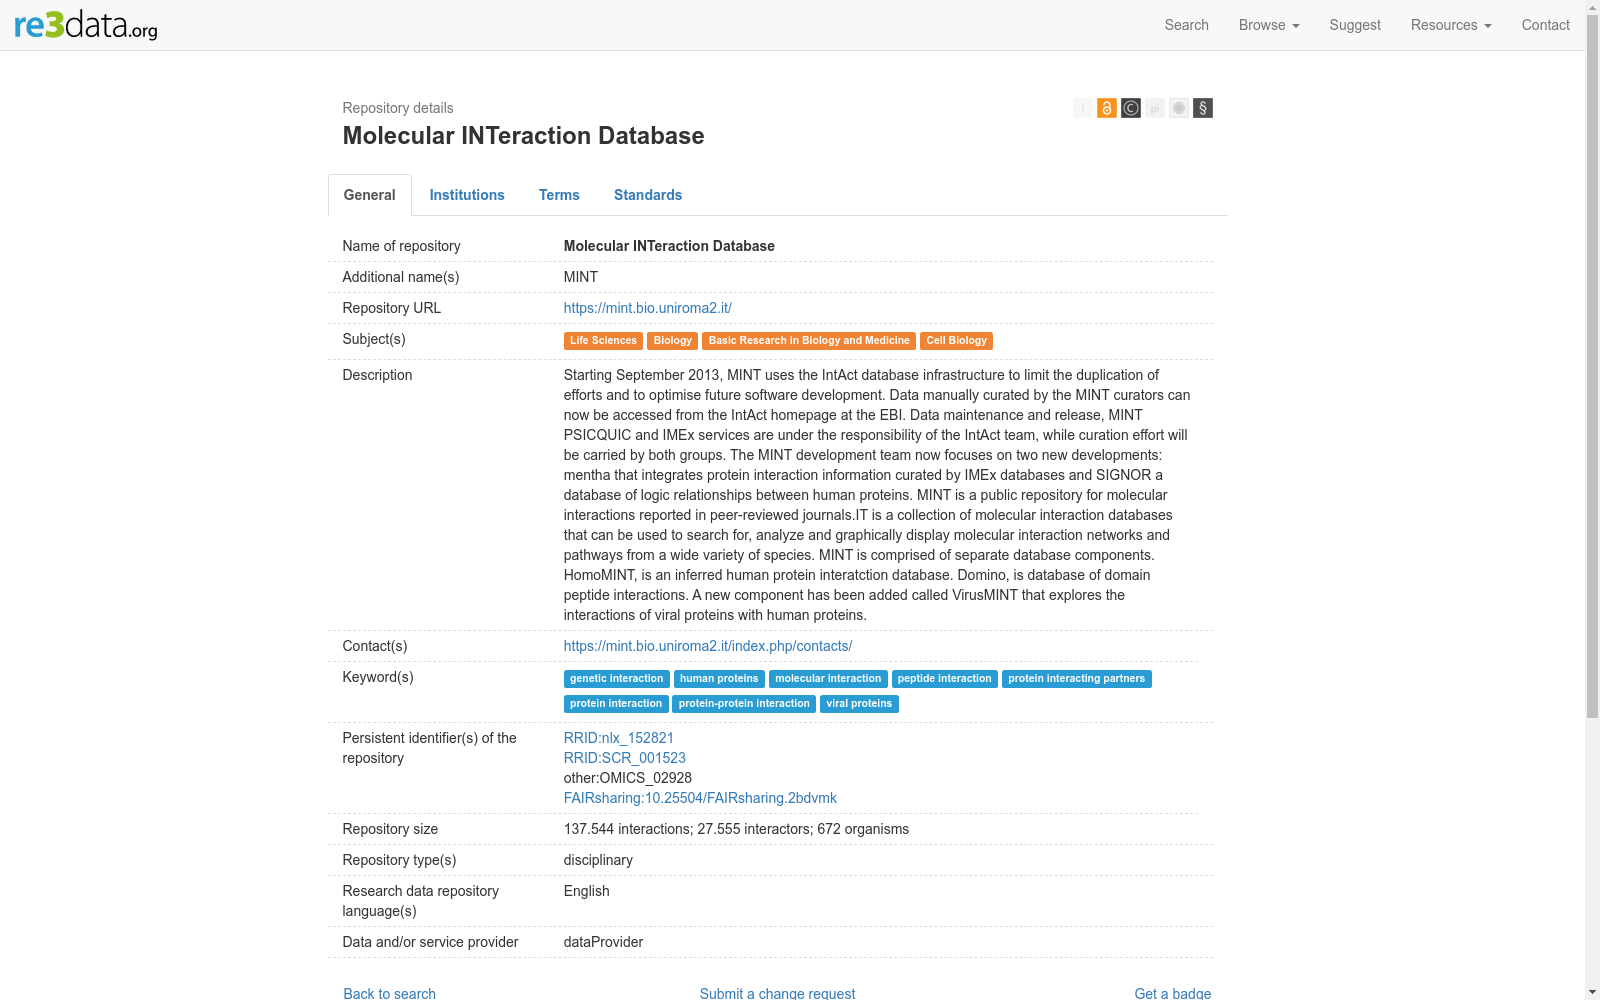Click the 'genetic interaction' keyword tag
This screenshot has width=1600, height=1000.
coord(617,679)
